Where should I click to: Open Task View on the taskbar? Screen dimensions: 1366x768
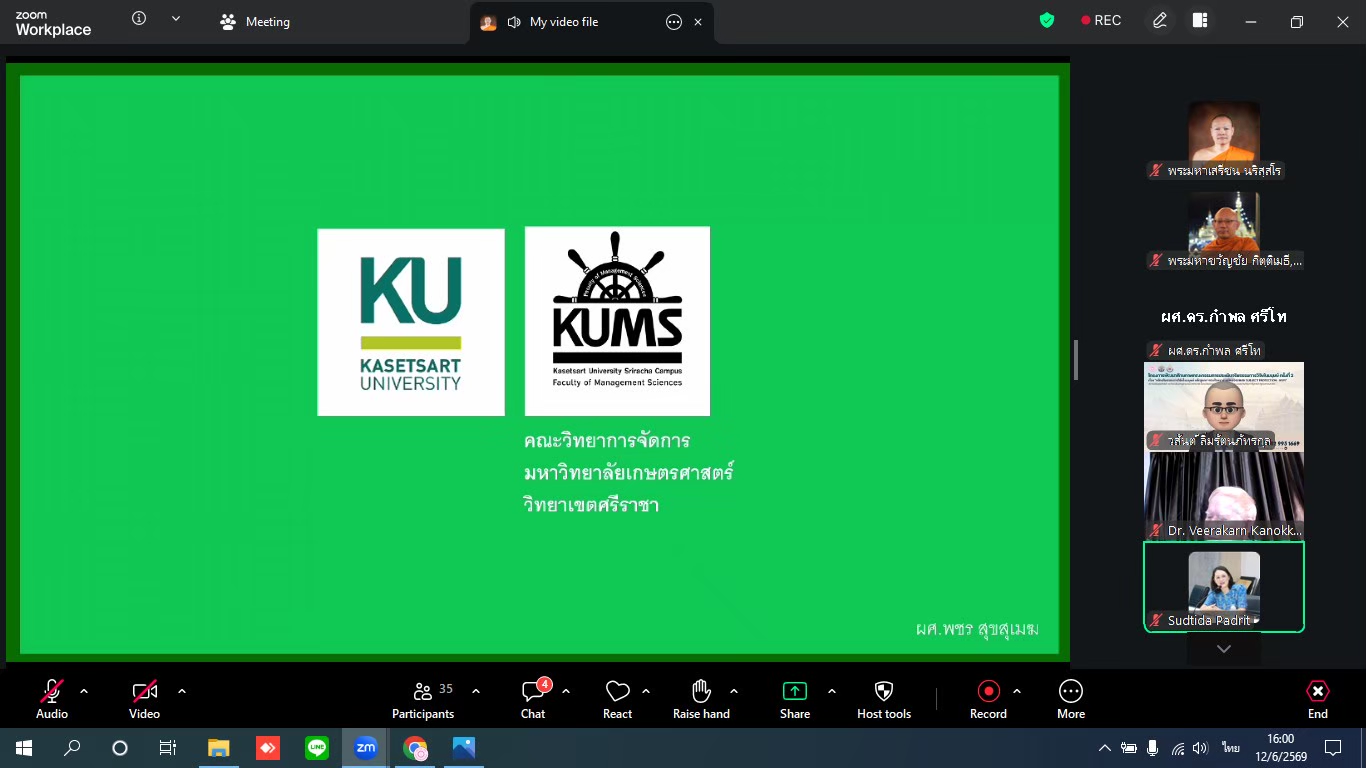(168, 748)
